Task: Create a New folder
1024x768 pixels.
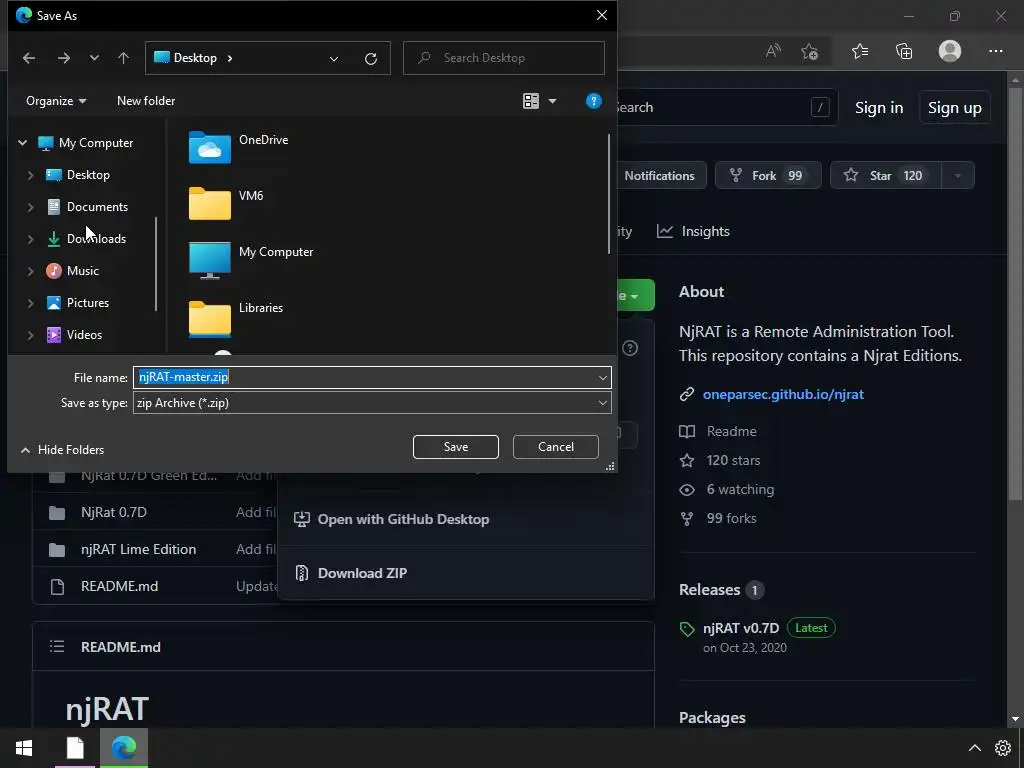Action: click(x=146, y=101)
